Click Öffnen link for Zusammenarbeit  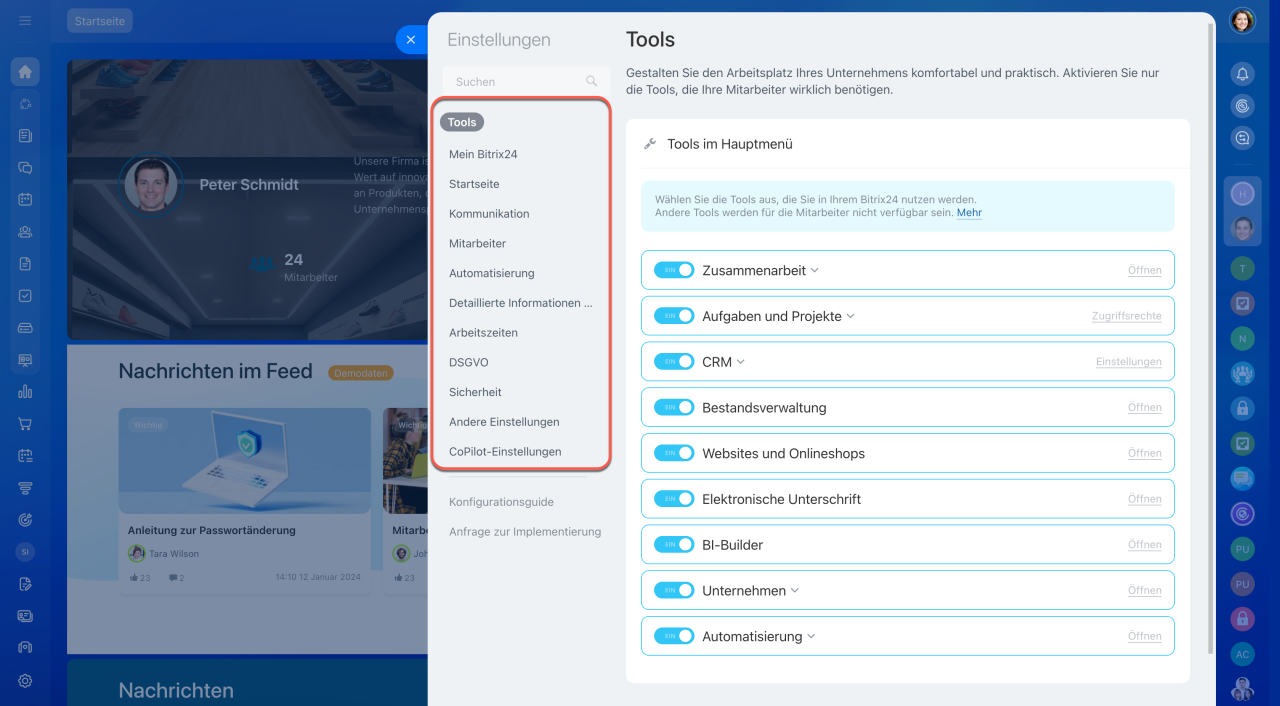[x=1145, y=270]
